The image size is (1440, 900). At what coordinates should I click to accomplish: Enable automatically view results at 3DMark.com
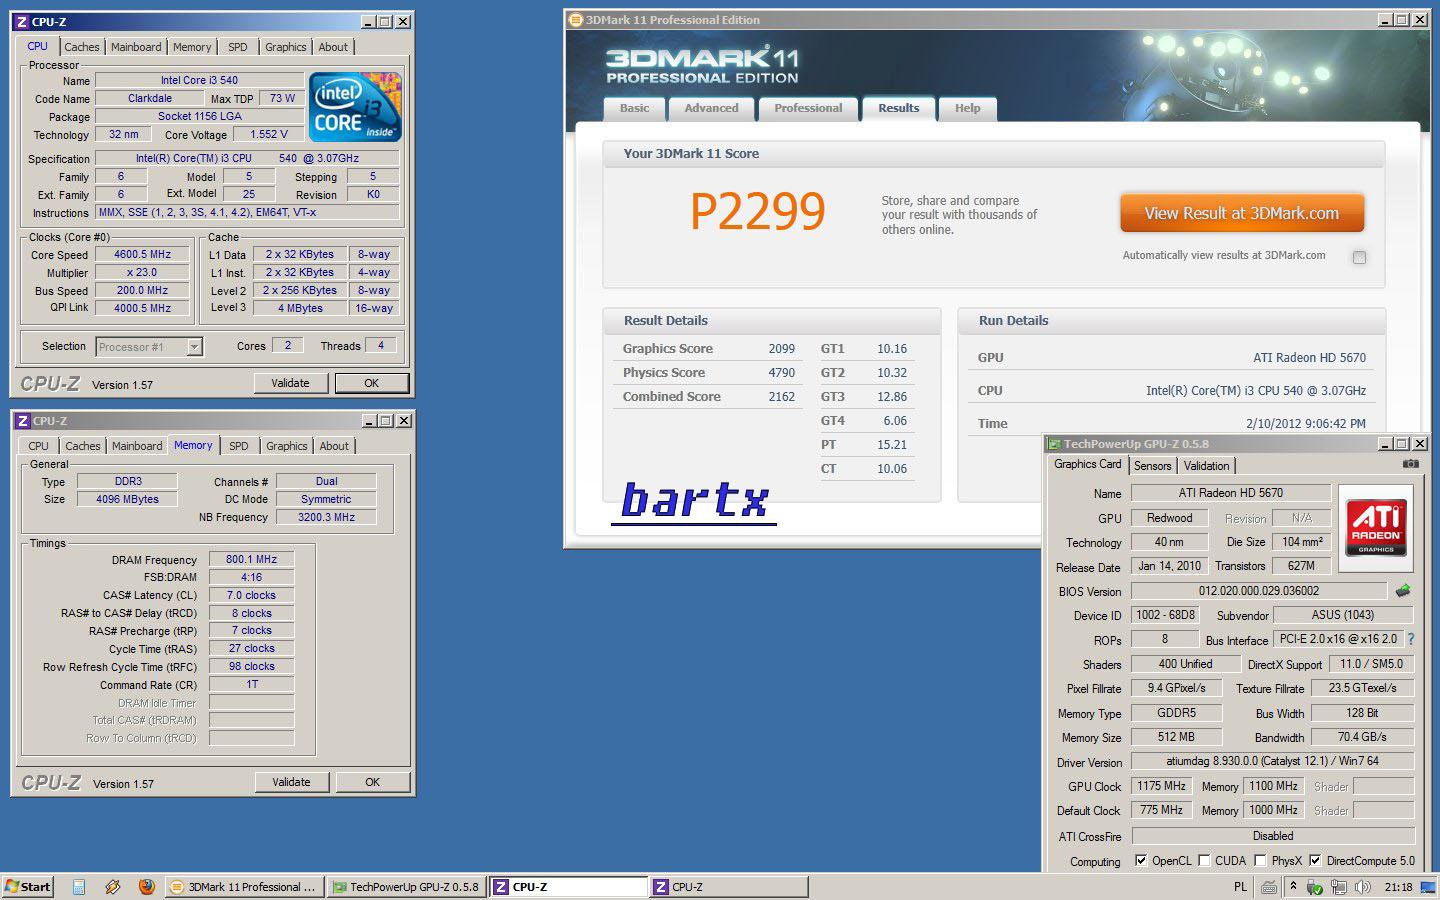coord(1359,257)
